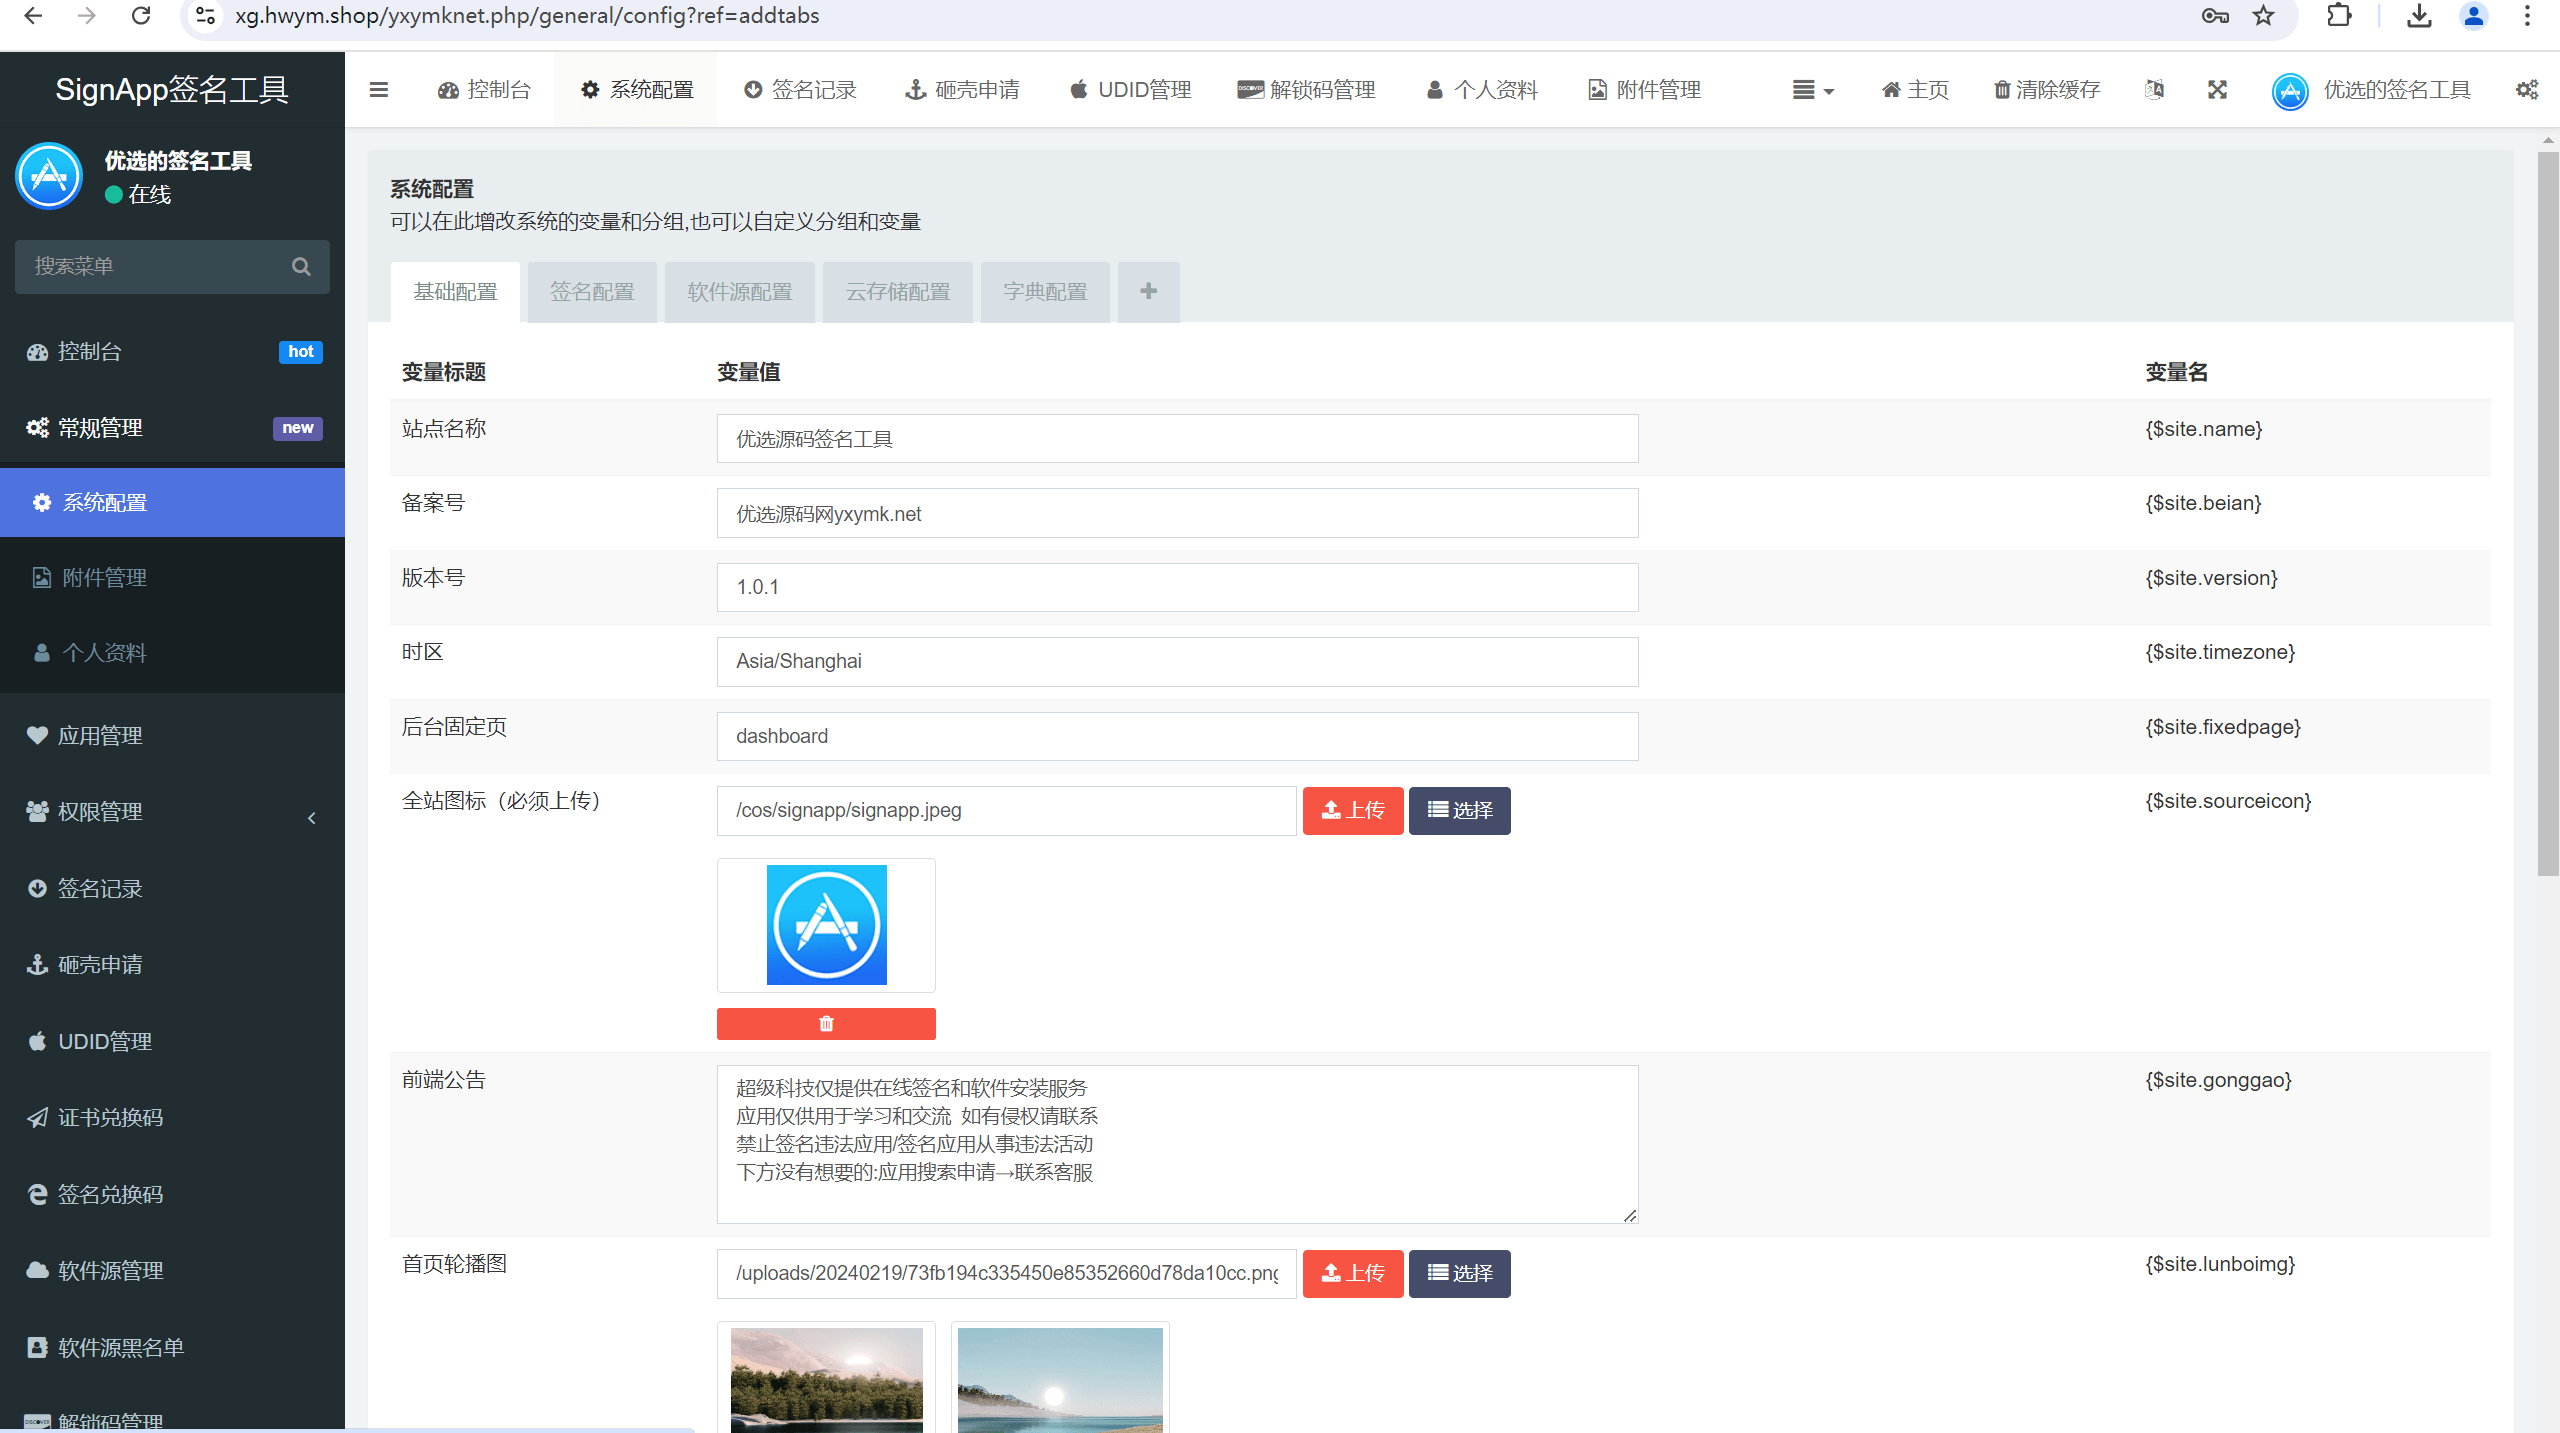The width and height of the screenshot is (2560, 1433).
Task: Collapse the 常规管理 sidebar group
Action: tap(172, 428)
